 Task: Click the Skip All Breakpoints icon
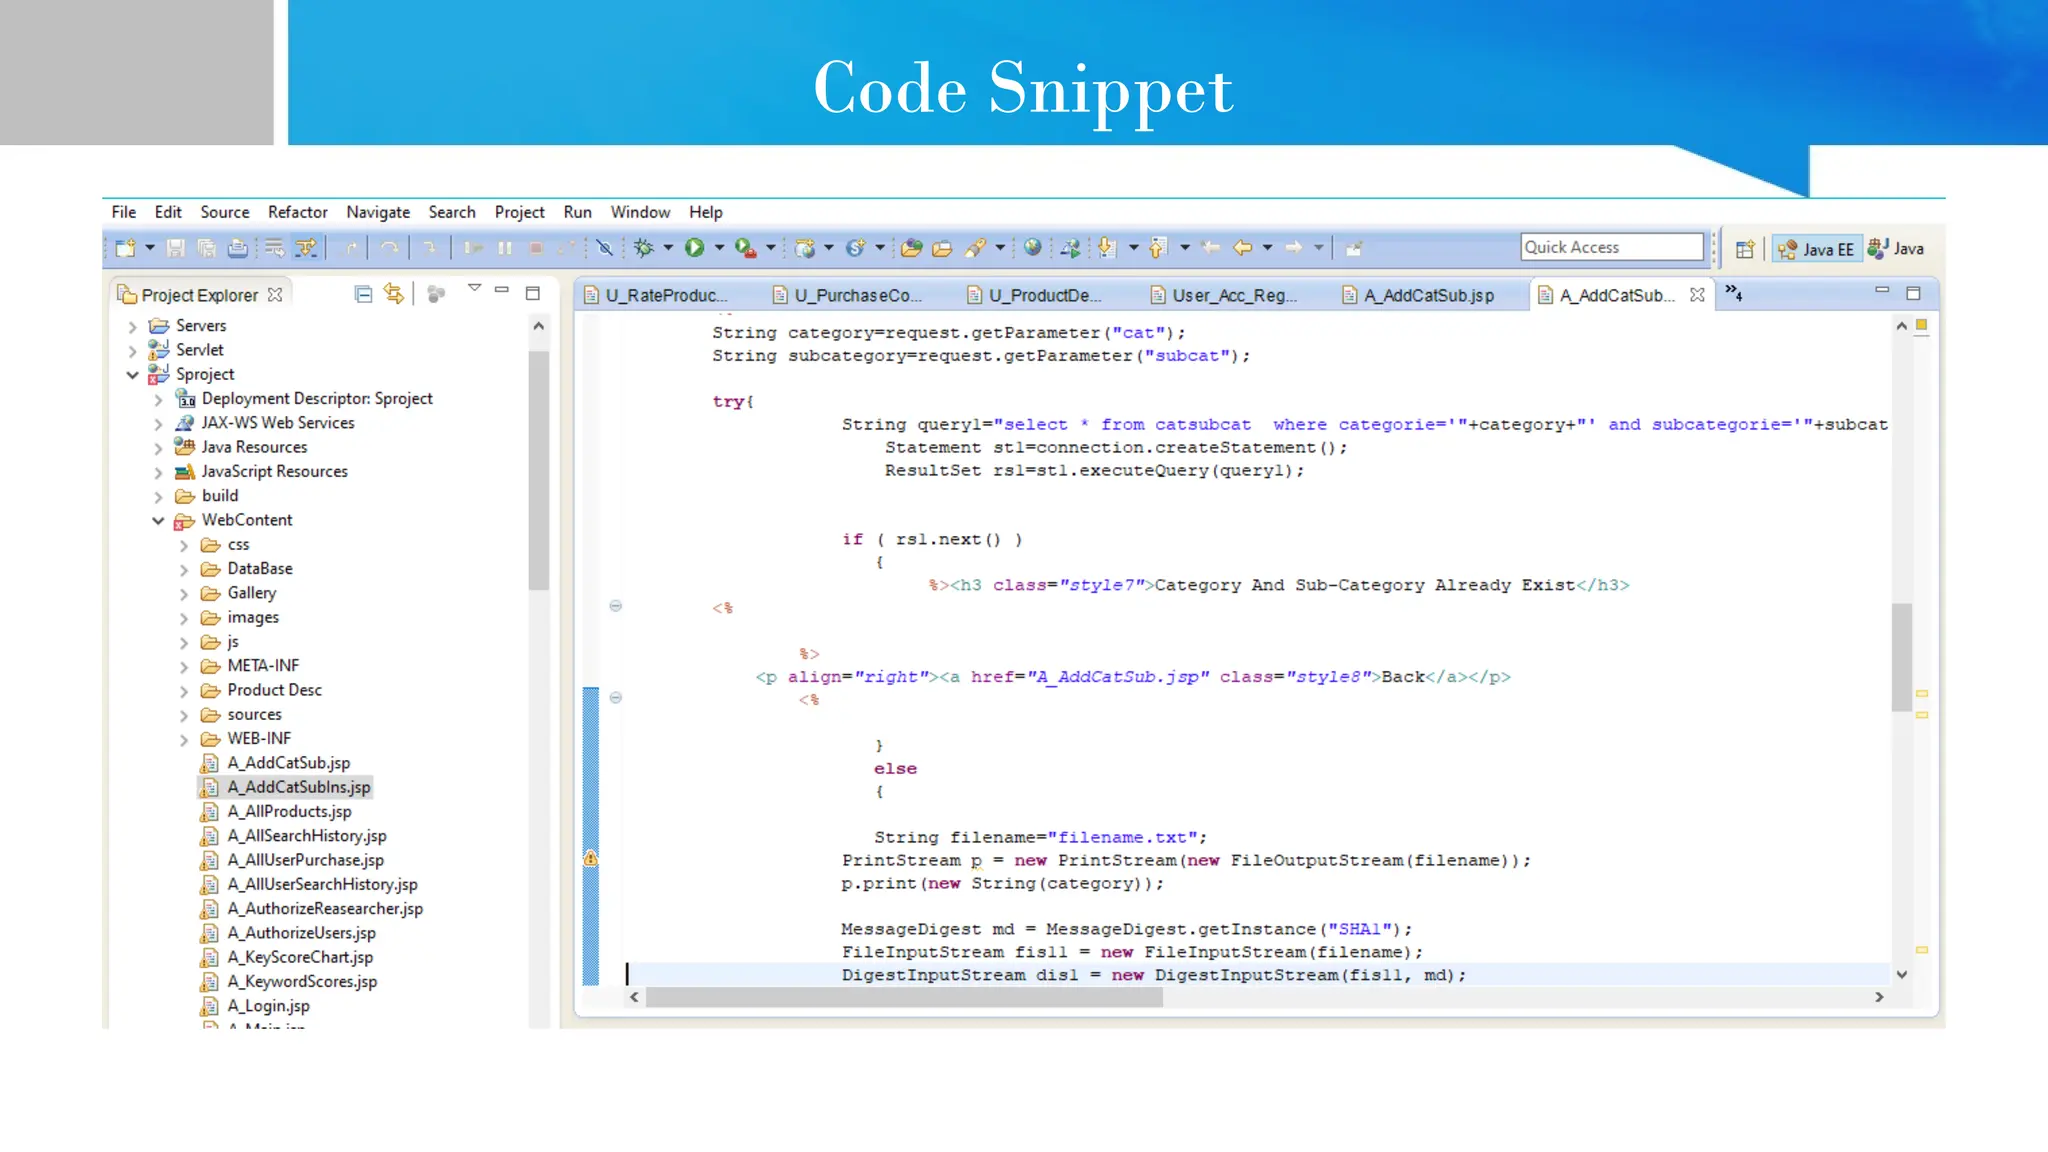604,248
